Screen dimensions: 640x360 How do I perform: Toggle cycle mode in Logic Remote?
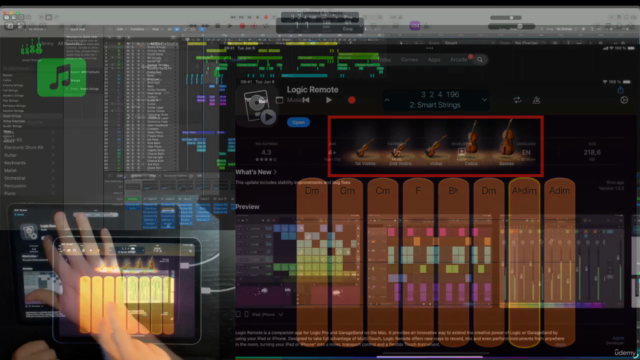pos(517,100)
